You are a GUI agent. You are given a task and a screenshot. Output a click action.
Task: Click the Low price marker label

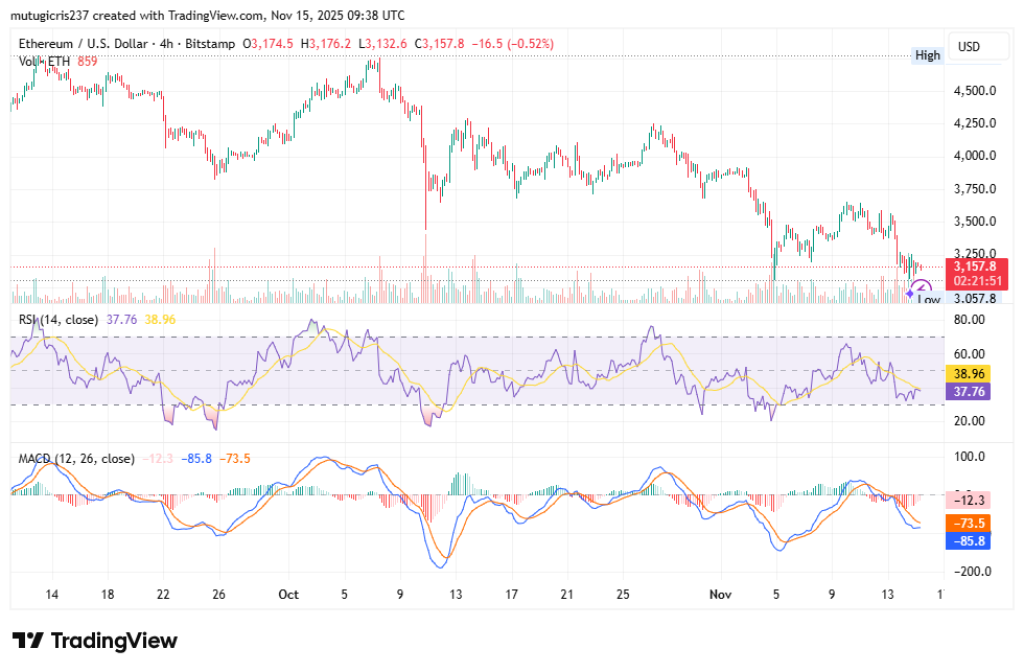pyautogui.click(x=929, y=300)
